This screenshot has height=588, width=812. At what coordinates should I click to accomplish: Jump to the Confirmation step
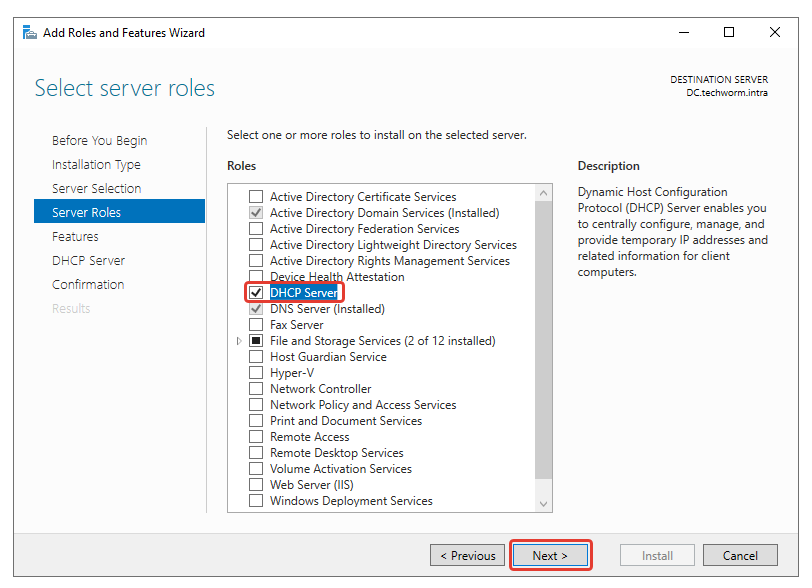click(88, 285)
